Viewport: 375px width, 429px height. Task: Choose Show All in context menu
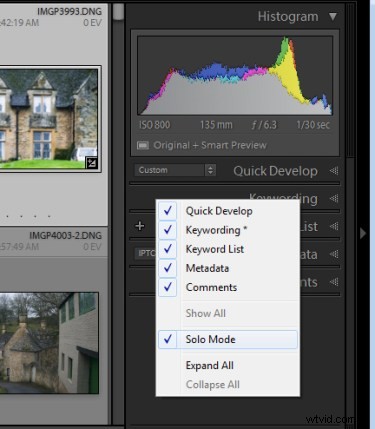(x=228, y=313)
